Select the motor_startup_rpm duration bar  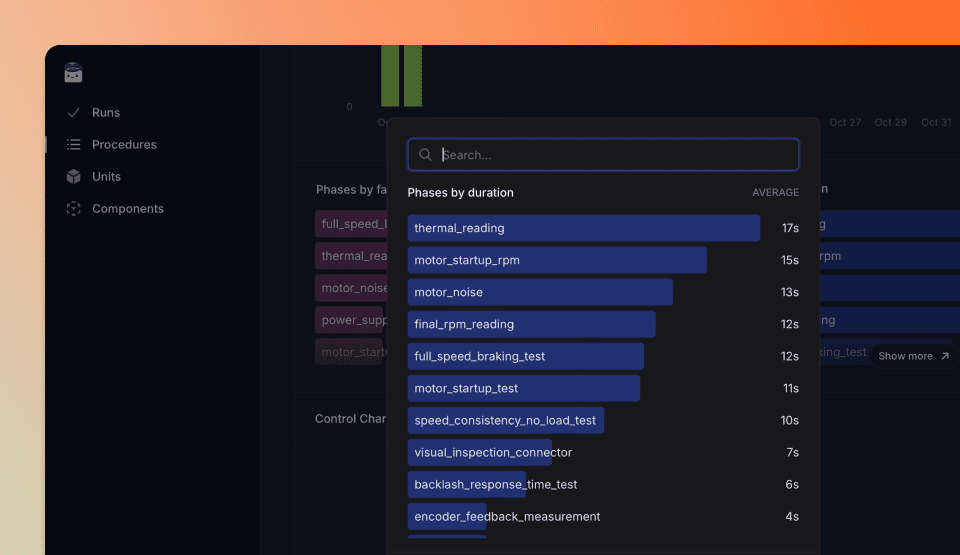[x=557, y=260]
